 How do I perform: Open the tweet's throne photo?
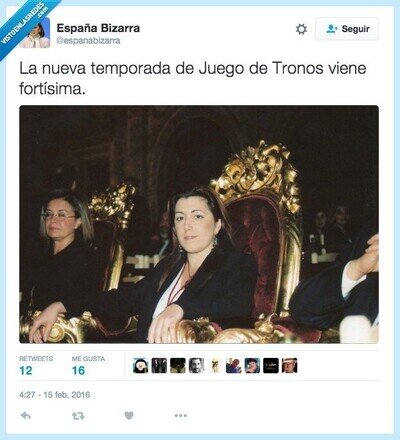coord(199,224)
